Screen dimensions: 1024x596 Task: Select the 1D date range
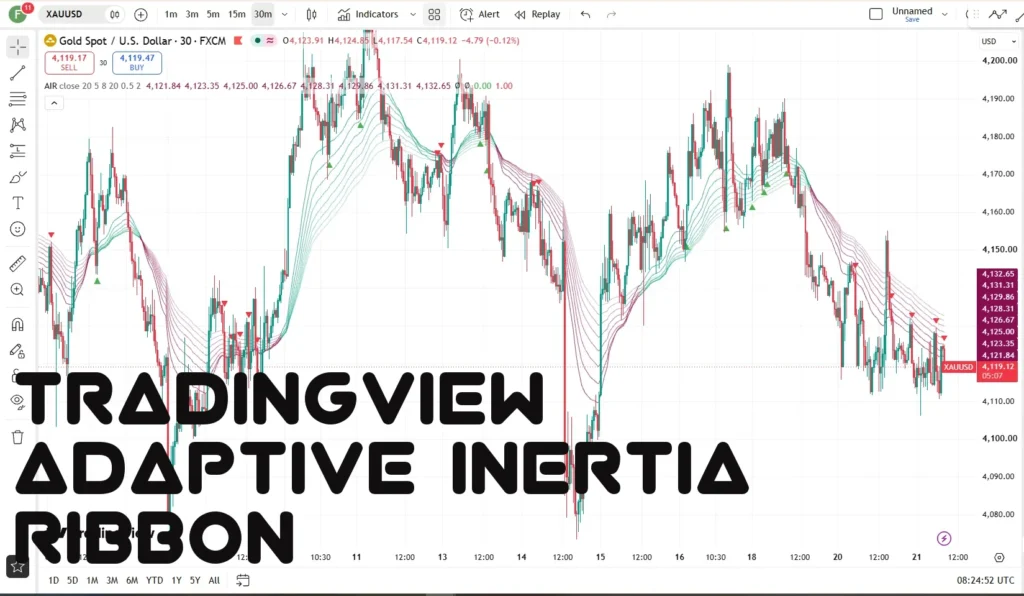(54, 580)
